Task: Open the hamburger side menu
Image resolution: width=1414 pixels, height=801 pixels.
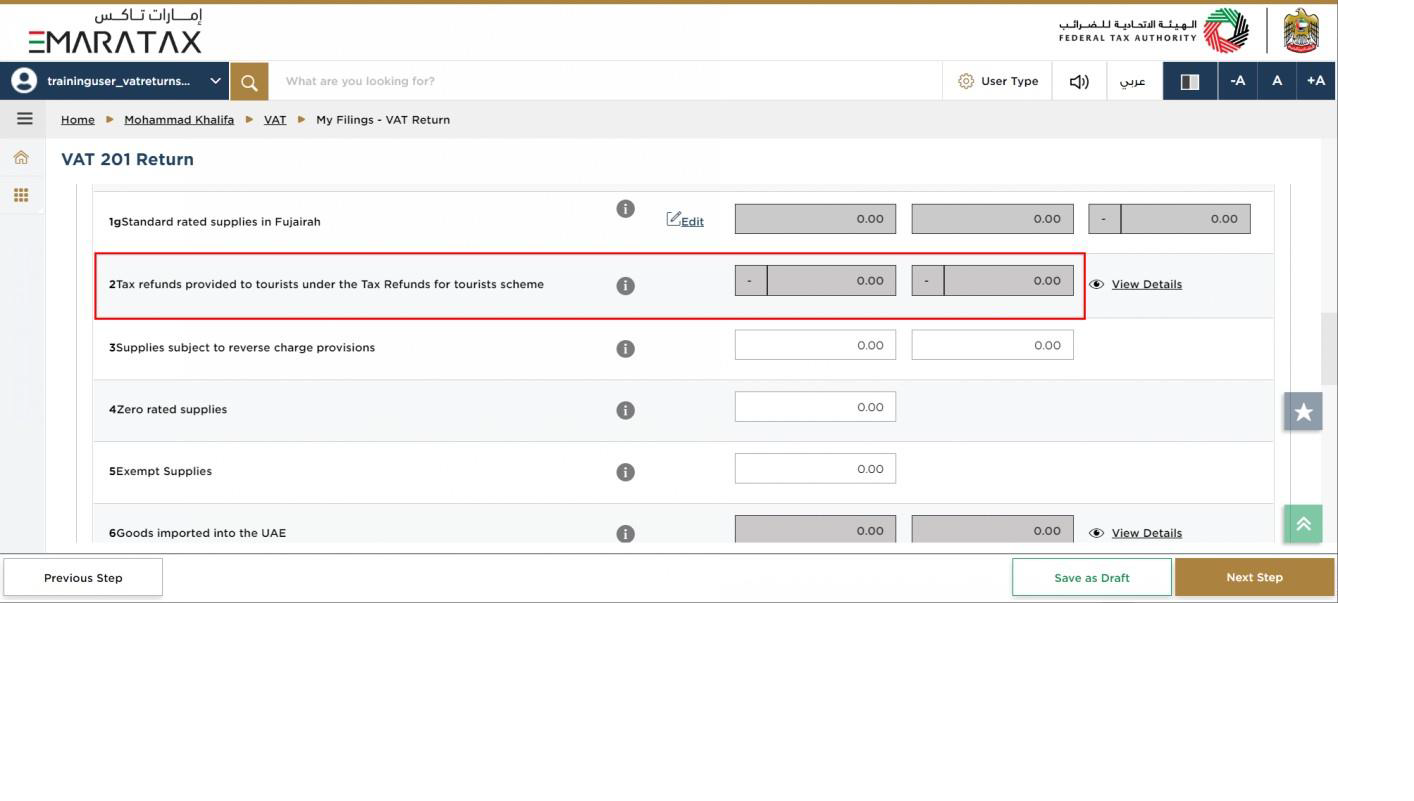Action: [x=24, y=119]
